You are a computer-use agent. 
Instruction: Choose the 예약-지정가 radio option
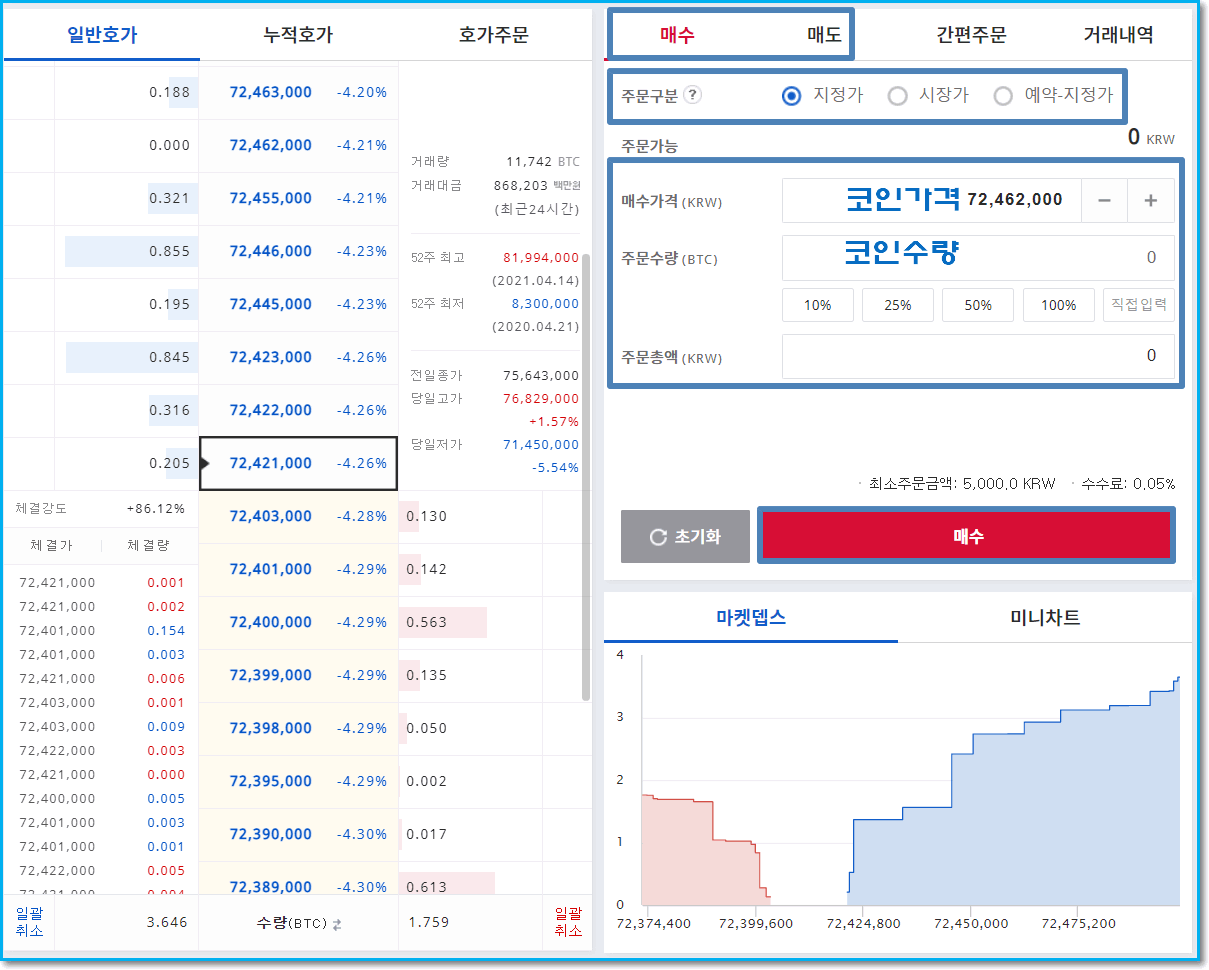point(1003,96)
